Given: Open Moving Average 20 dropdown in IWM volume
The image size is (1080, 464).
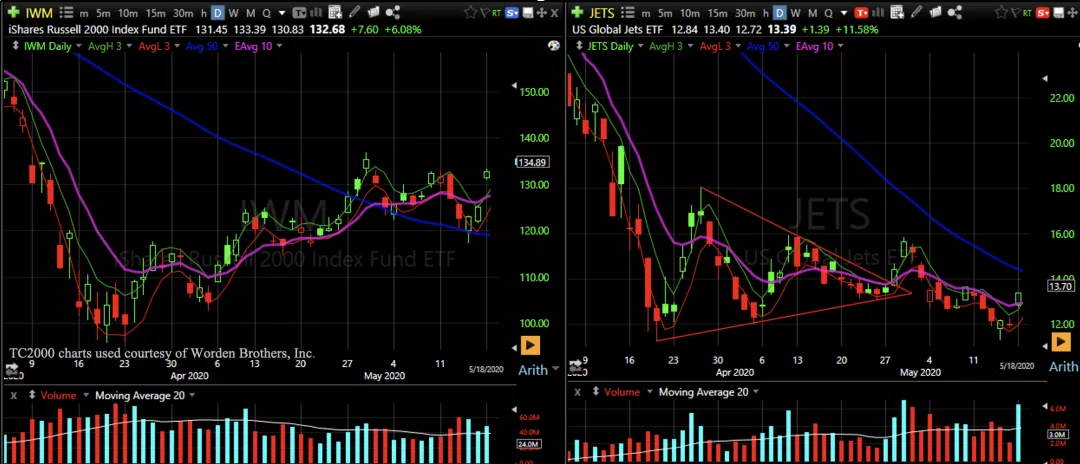Looking at the screenshot, I should point(193,393).
